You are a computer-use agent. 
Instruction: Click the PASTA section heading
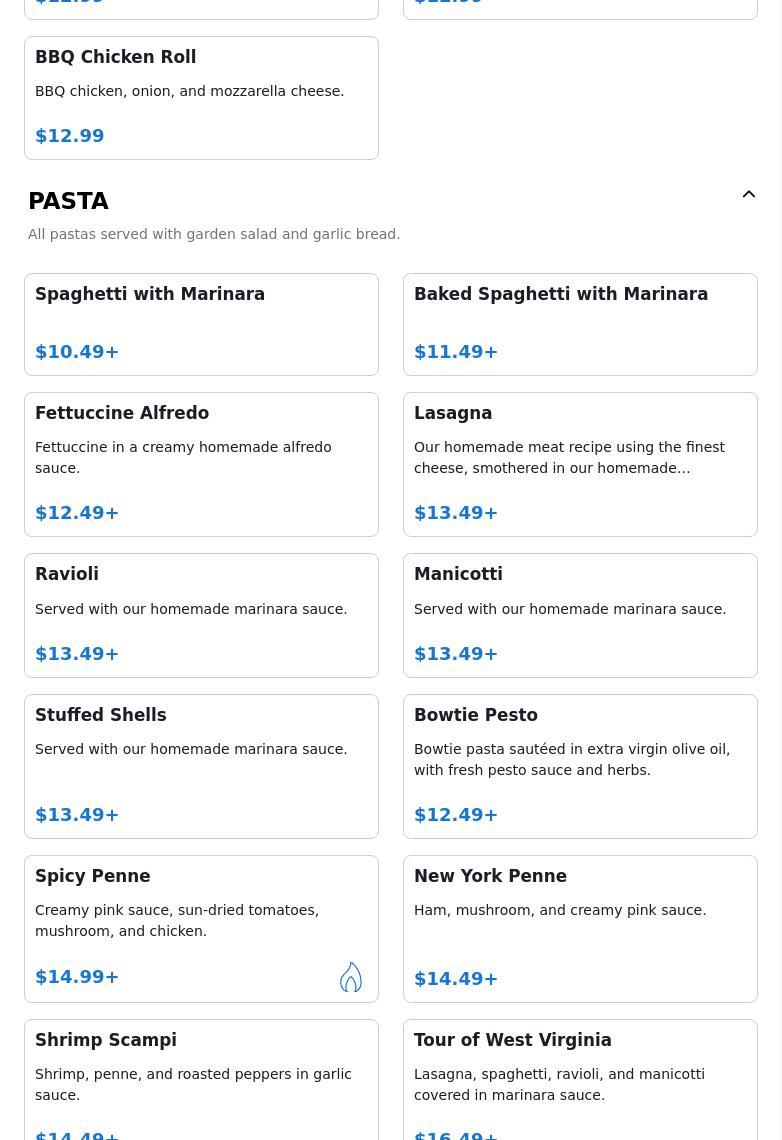(x=68, y=201)
